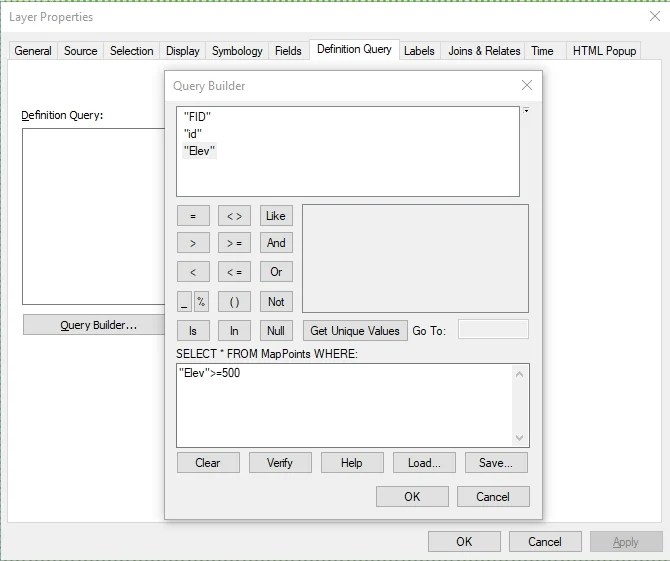Switch to the General tab

33,51
